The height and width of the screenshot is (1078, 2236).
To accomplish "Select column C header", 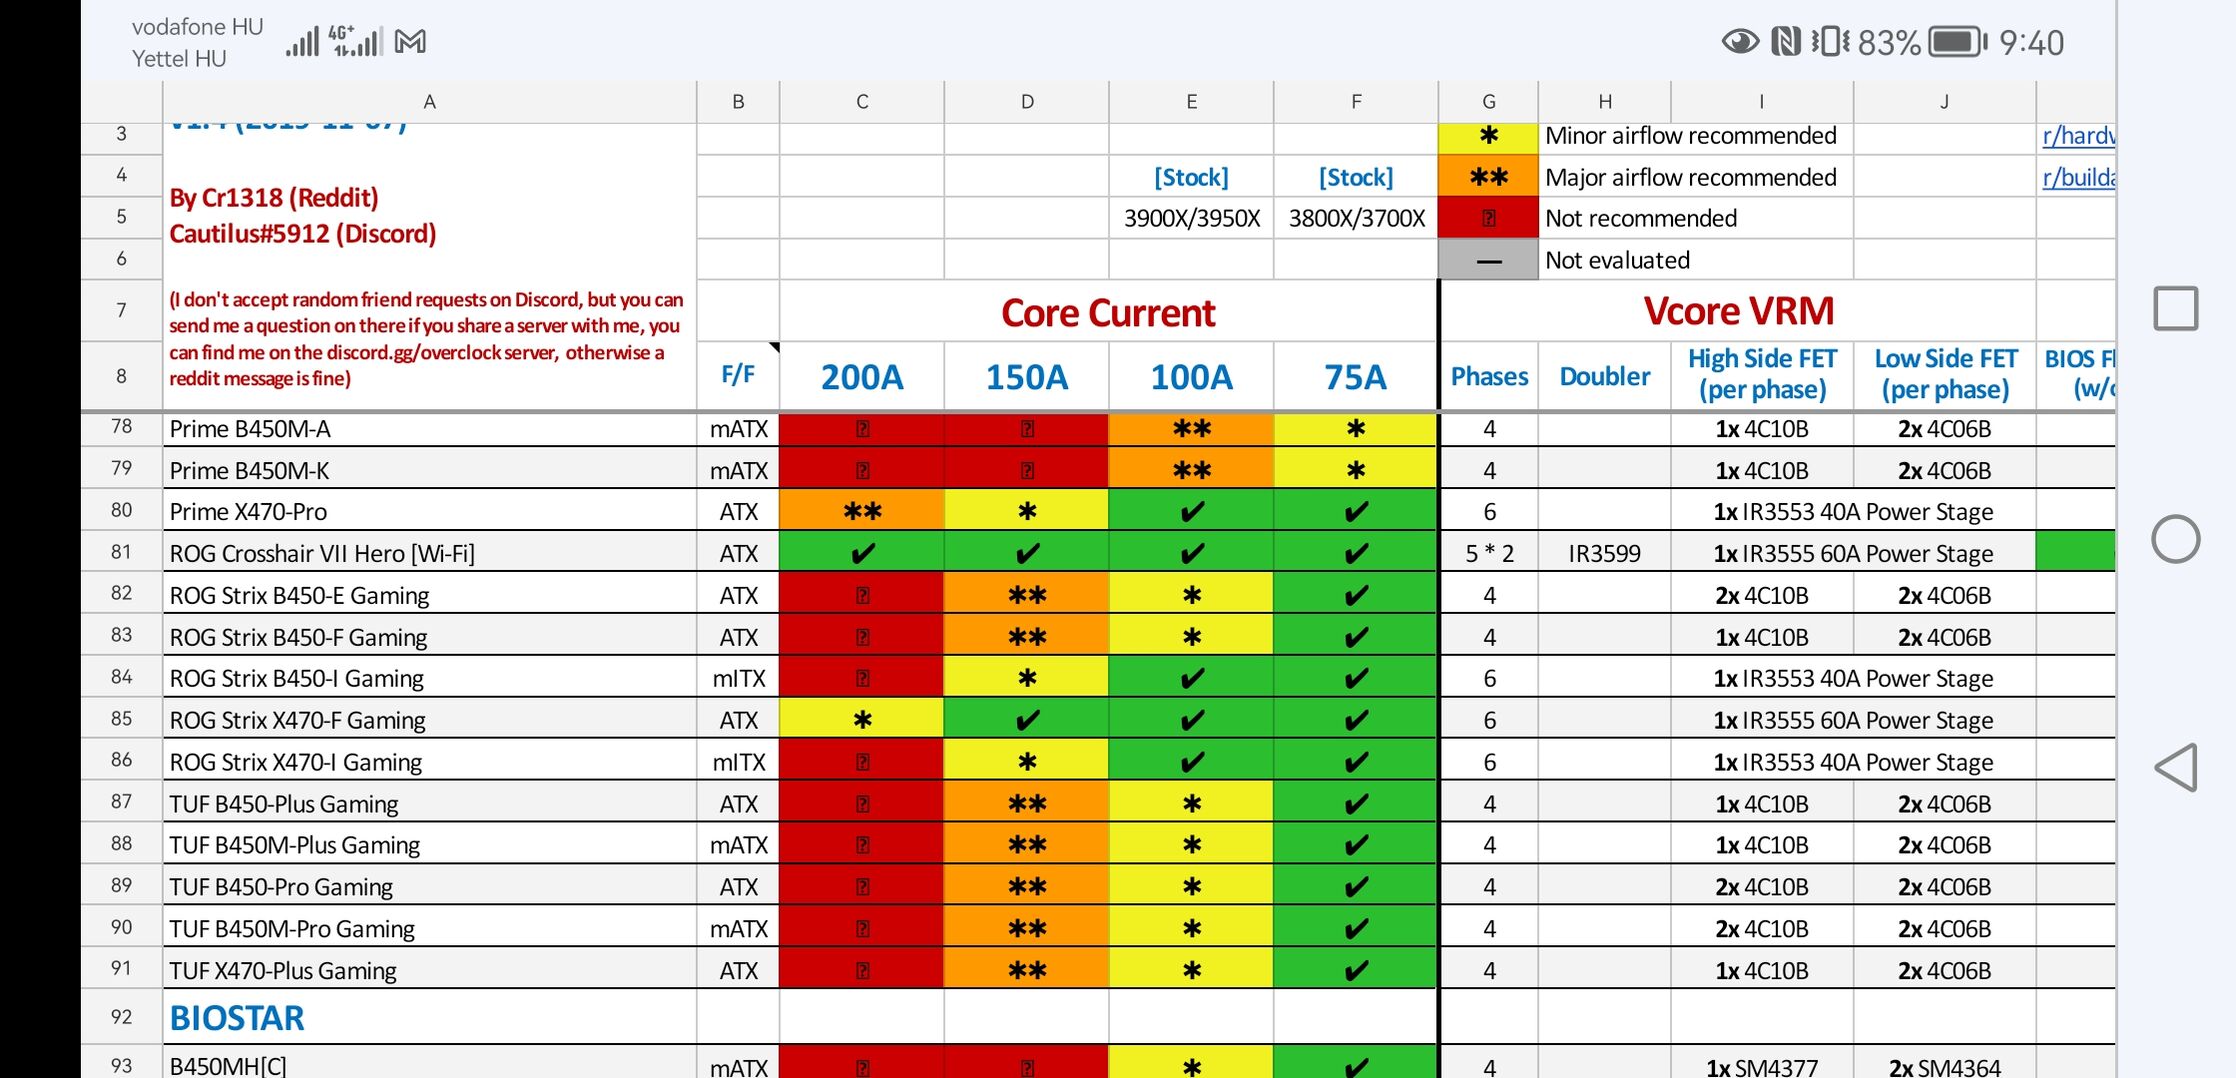I will 862,102.
